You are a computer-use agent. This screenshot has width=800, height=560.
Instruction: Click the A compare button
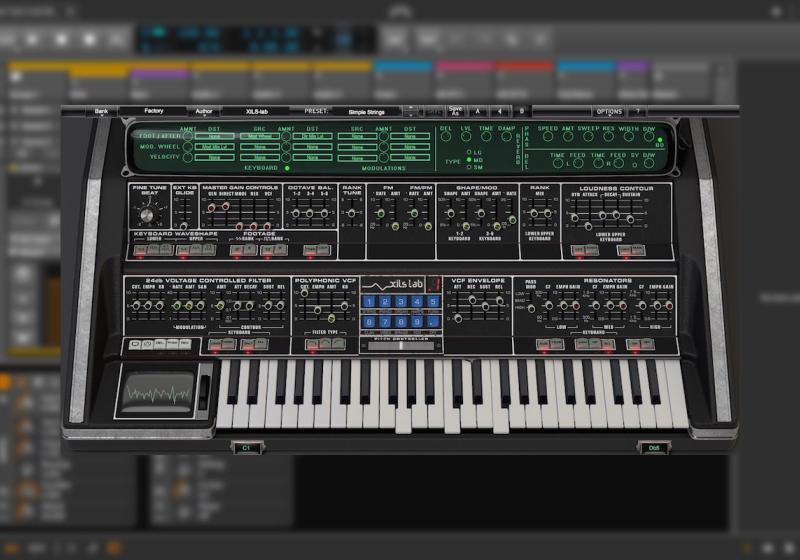pyautogui.click(x=477, y=111)
